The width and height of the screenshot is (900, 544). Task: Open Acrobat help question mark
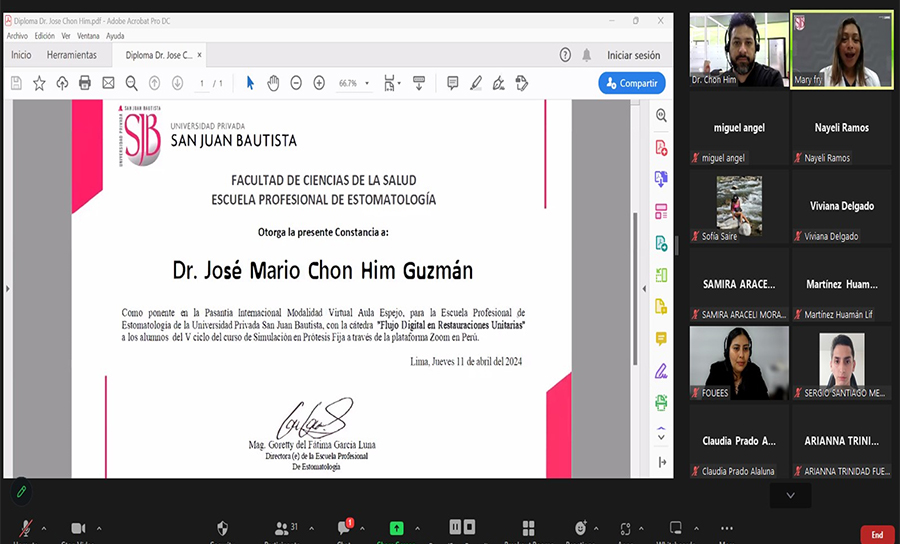click(565, 55)
